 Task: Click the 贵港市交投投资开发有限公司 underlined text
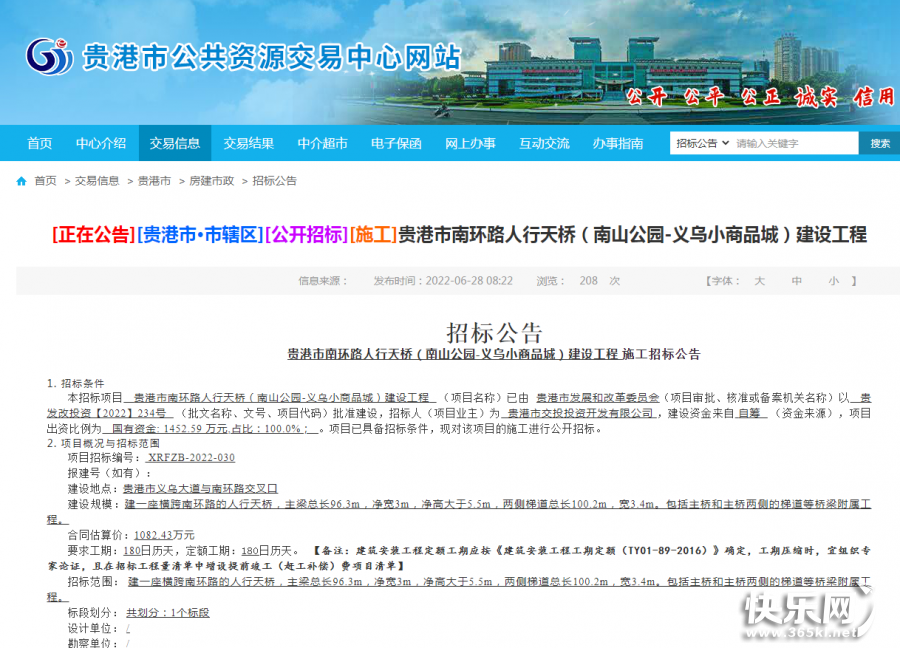(x=578, y=413)
